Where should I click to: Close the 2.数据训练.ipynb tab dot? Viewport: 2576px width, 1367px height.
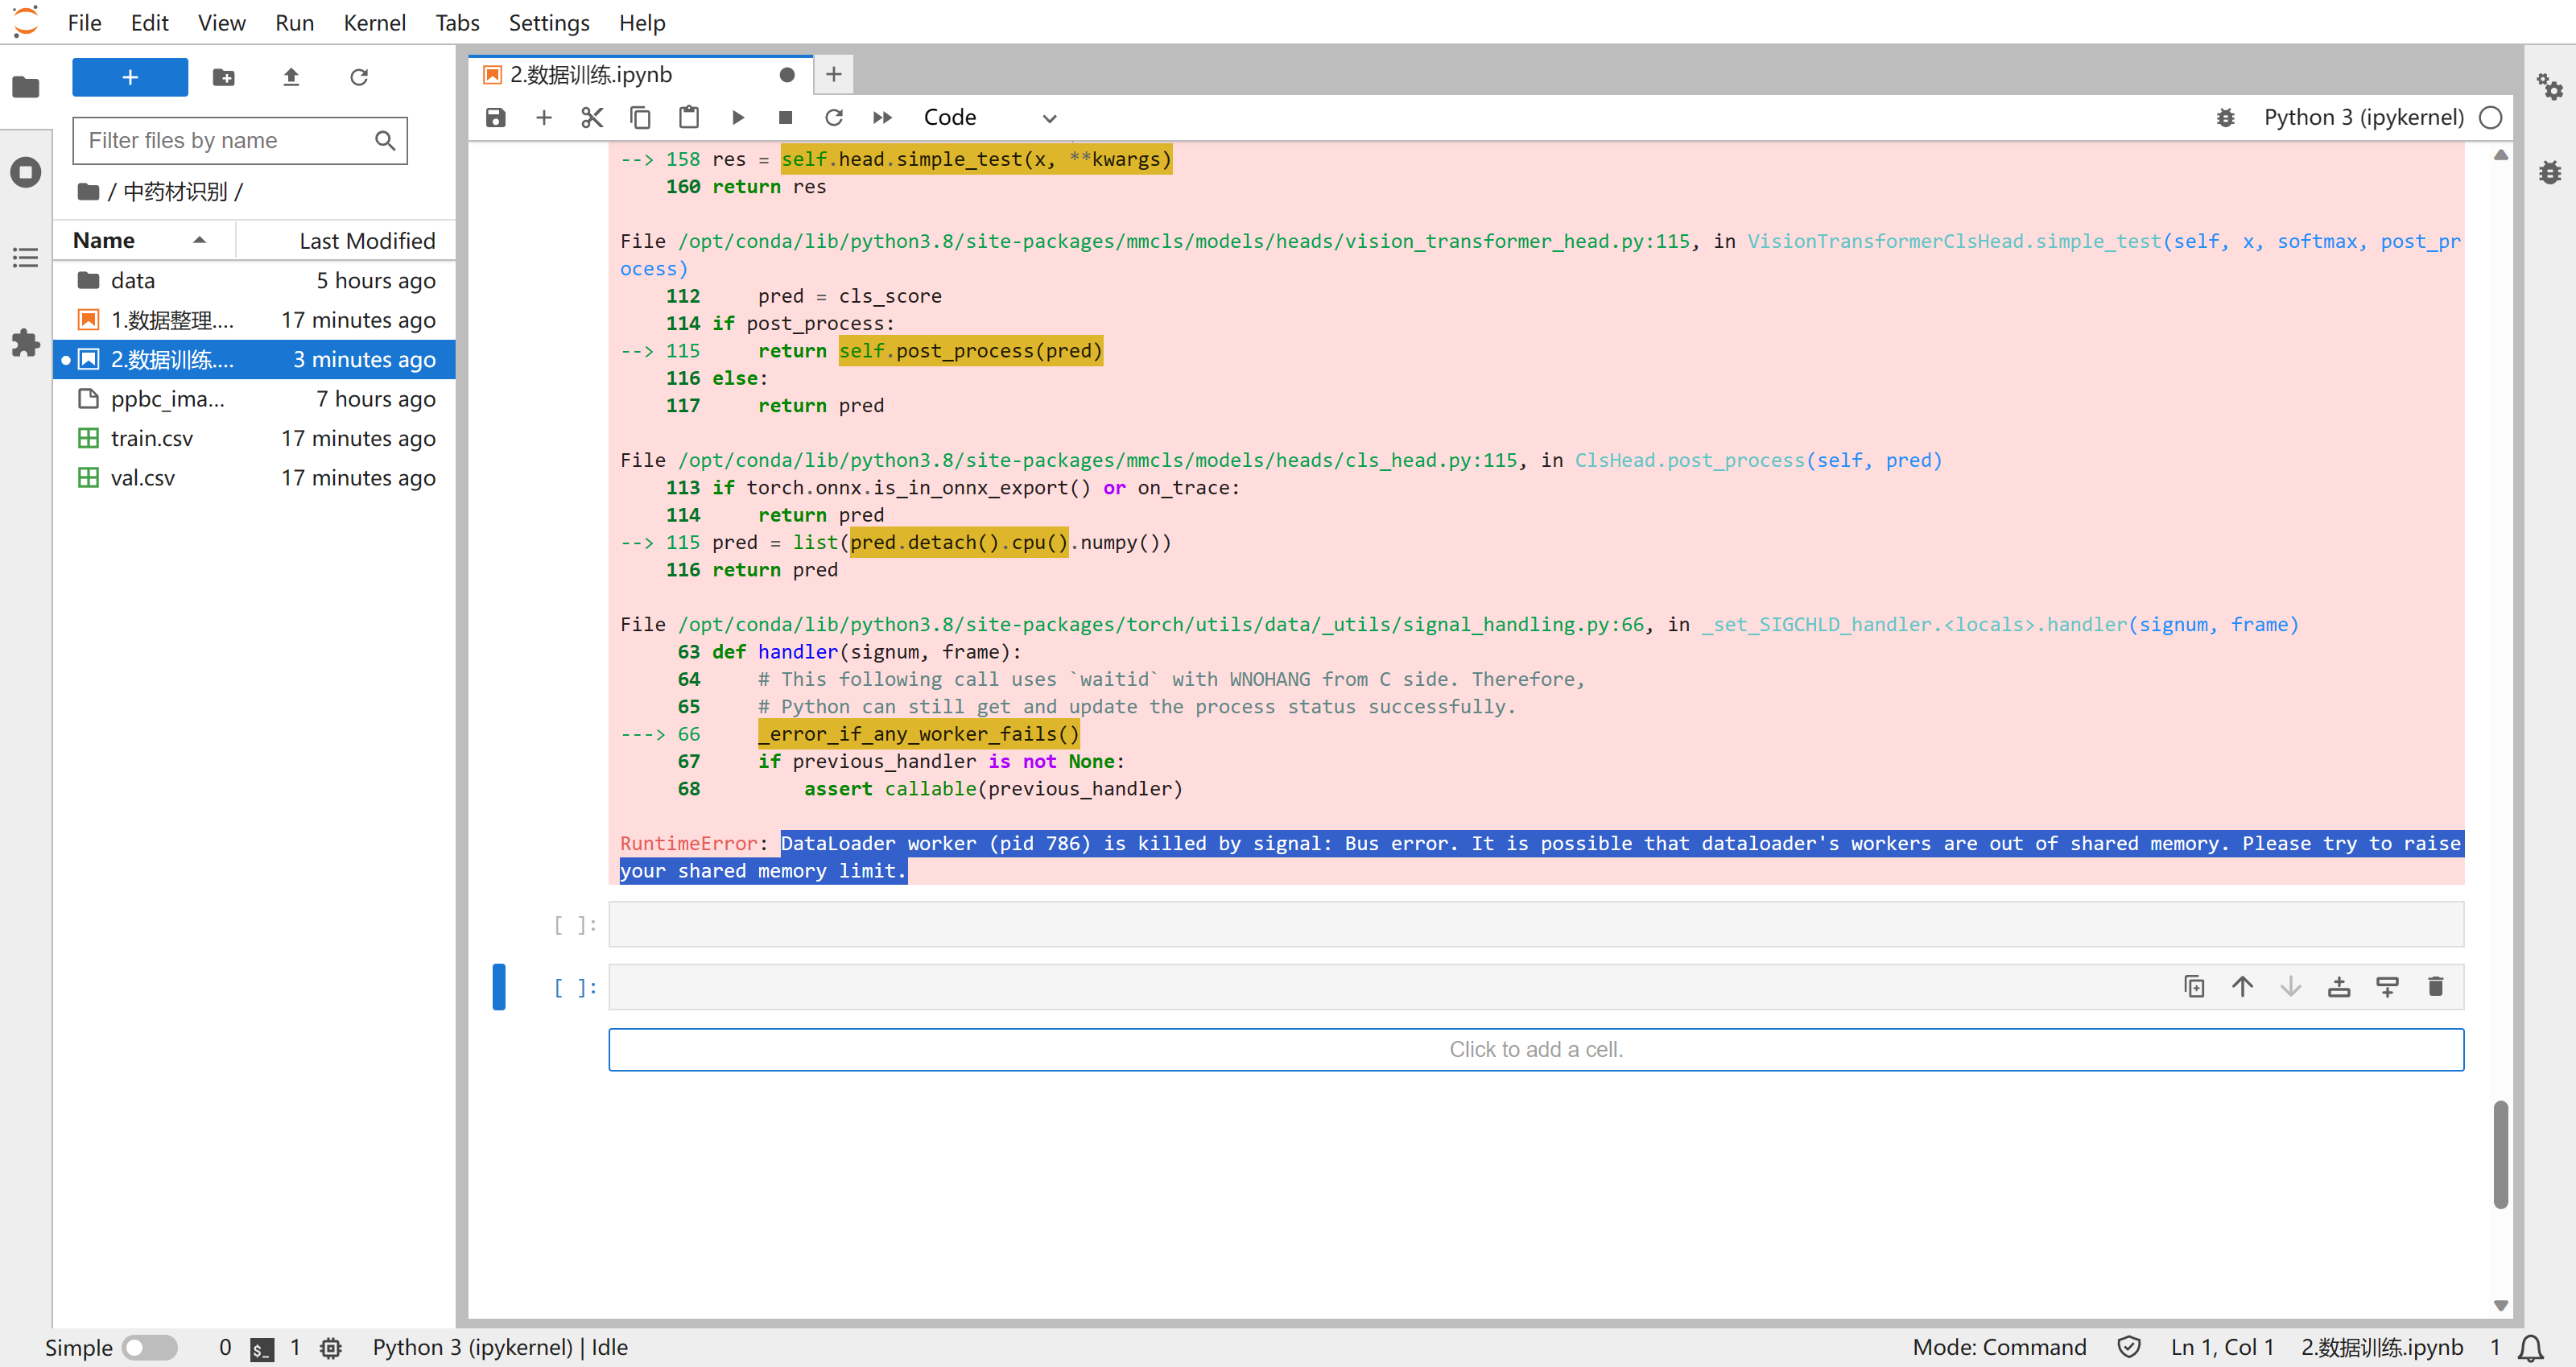tap(787, 75)
